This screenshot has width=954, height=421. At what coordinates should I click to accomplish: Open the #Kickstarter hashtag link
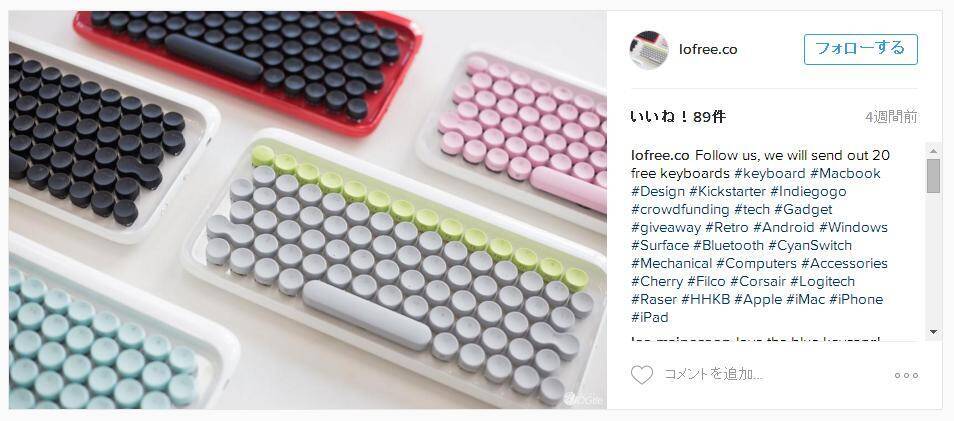(x=727, y=191)
